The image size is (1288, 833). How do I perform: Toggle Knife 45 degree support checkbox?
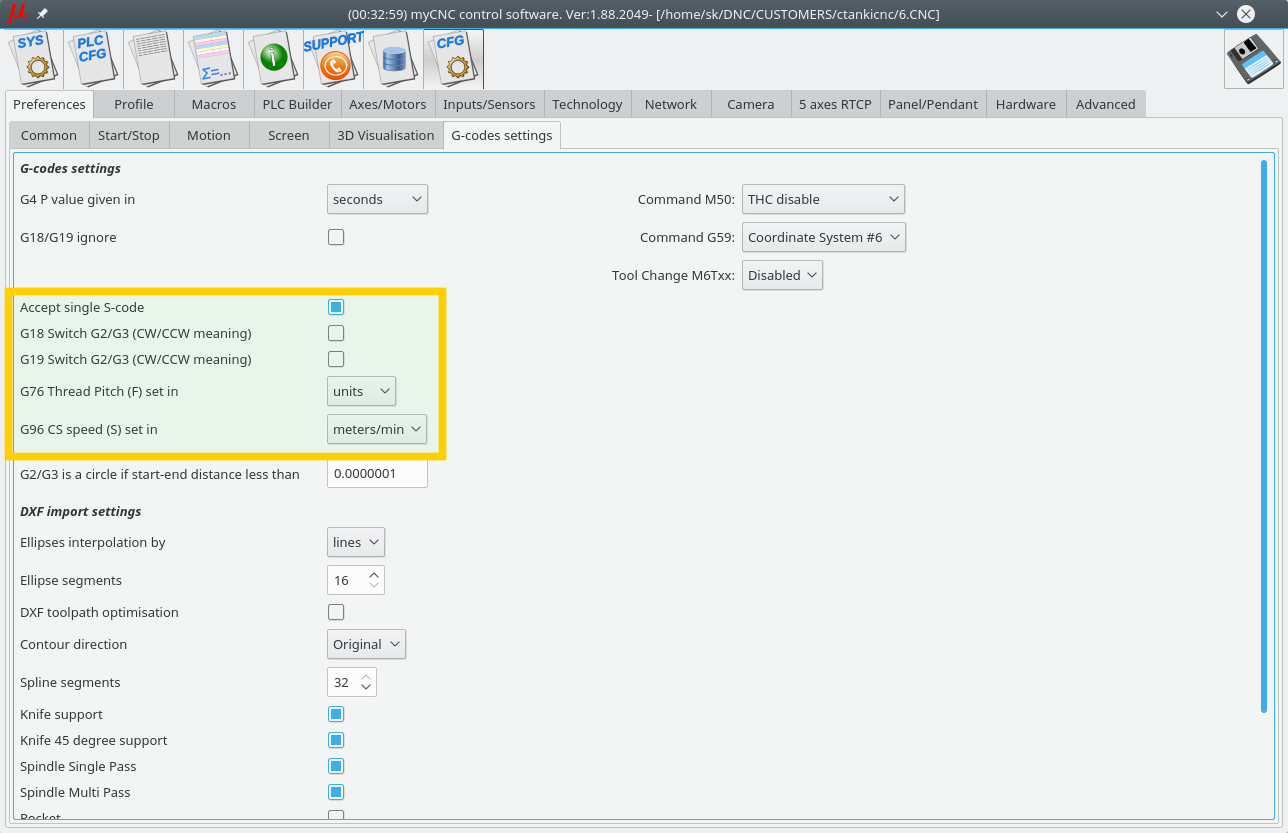click(336, 740)
